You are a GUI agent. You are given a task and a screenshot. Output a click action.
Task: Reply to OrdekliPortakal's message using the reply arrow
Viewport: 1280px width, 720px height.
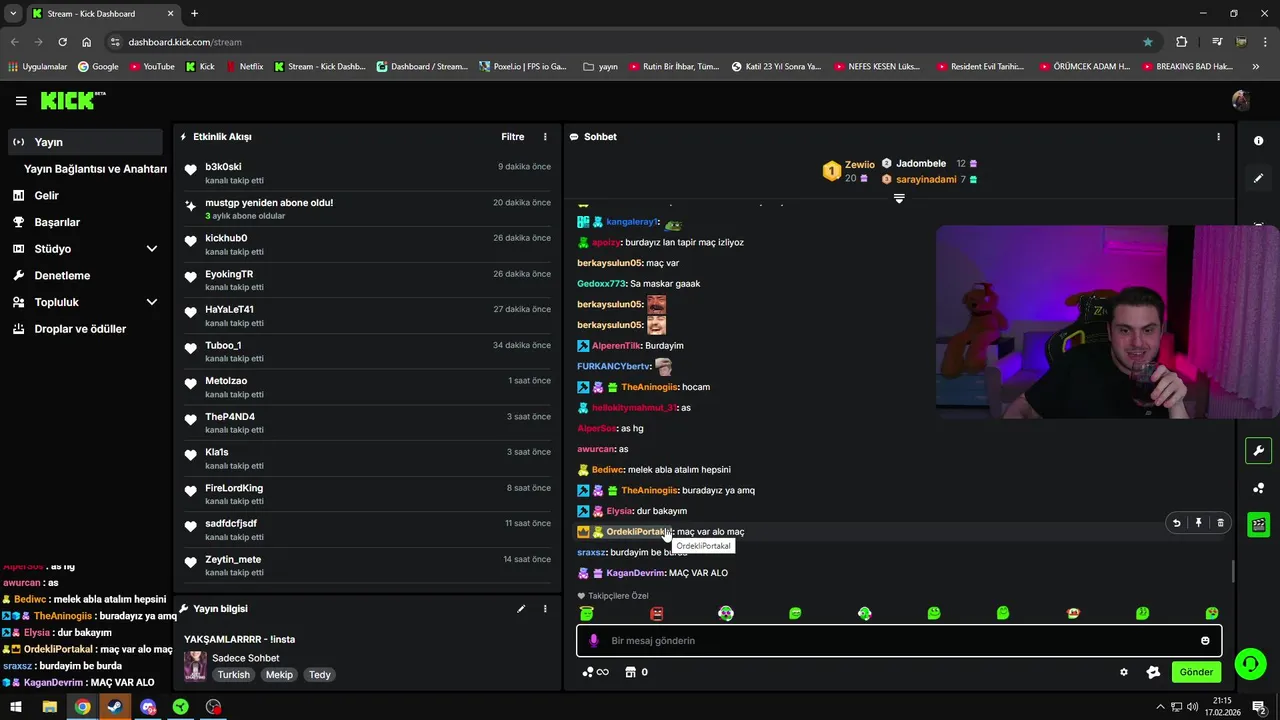point(1176,523)
